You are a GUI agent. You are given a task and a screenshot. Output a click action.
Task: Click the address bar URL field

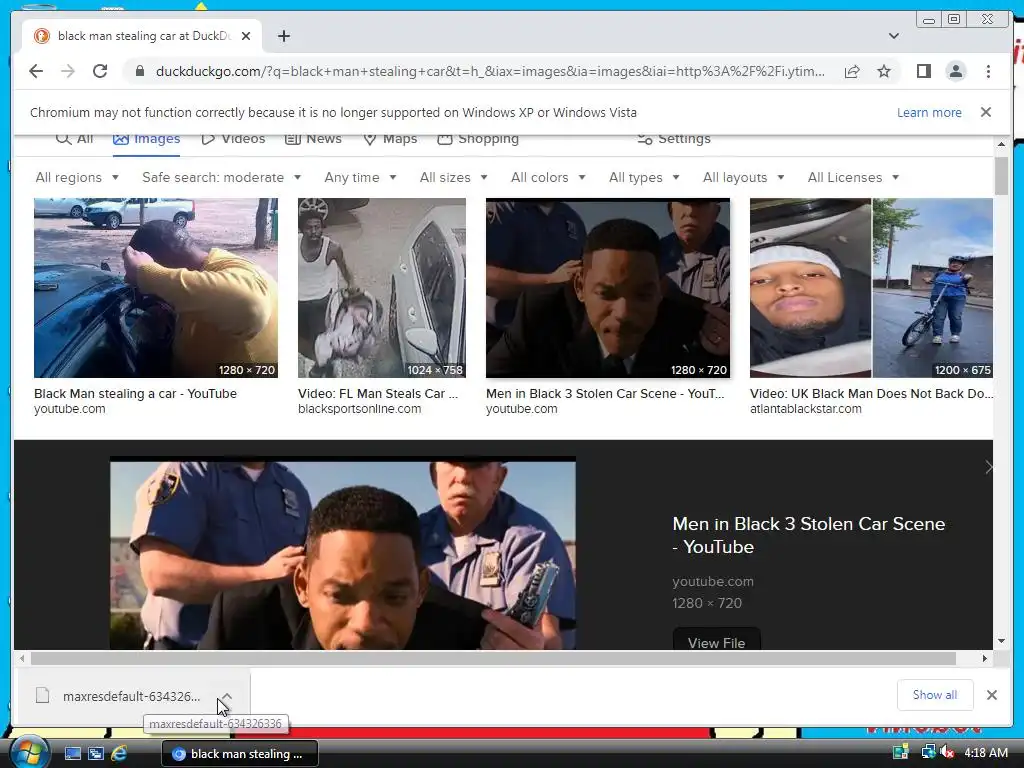pos(490,71)
